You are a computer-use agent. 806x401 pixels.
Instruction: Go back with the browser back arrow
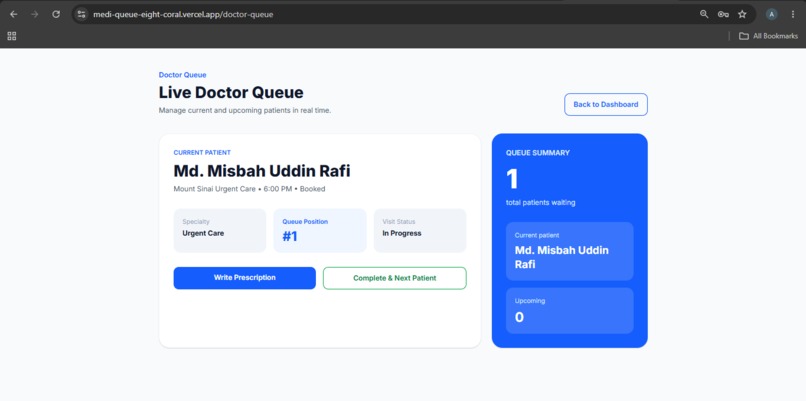coord(14,14)
